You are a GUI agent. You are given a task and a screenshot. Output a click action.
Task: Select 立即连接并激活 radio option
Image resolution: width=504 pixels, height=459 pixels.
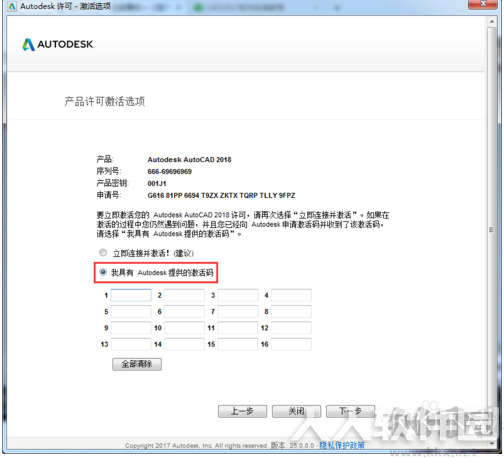pyautogui.click(x=103, y=253)
